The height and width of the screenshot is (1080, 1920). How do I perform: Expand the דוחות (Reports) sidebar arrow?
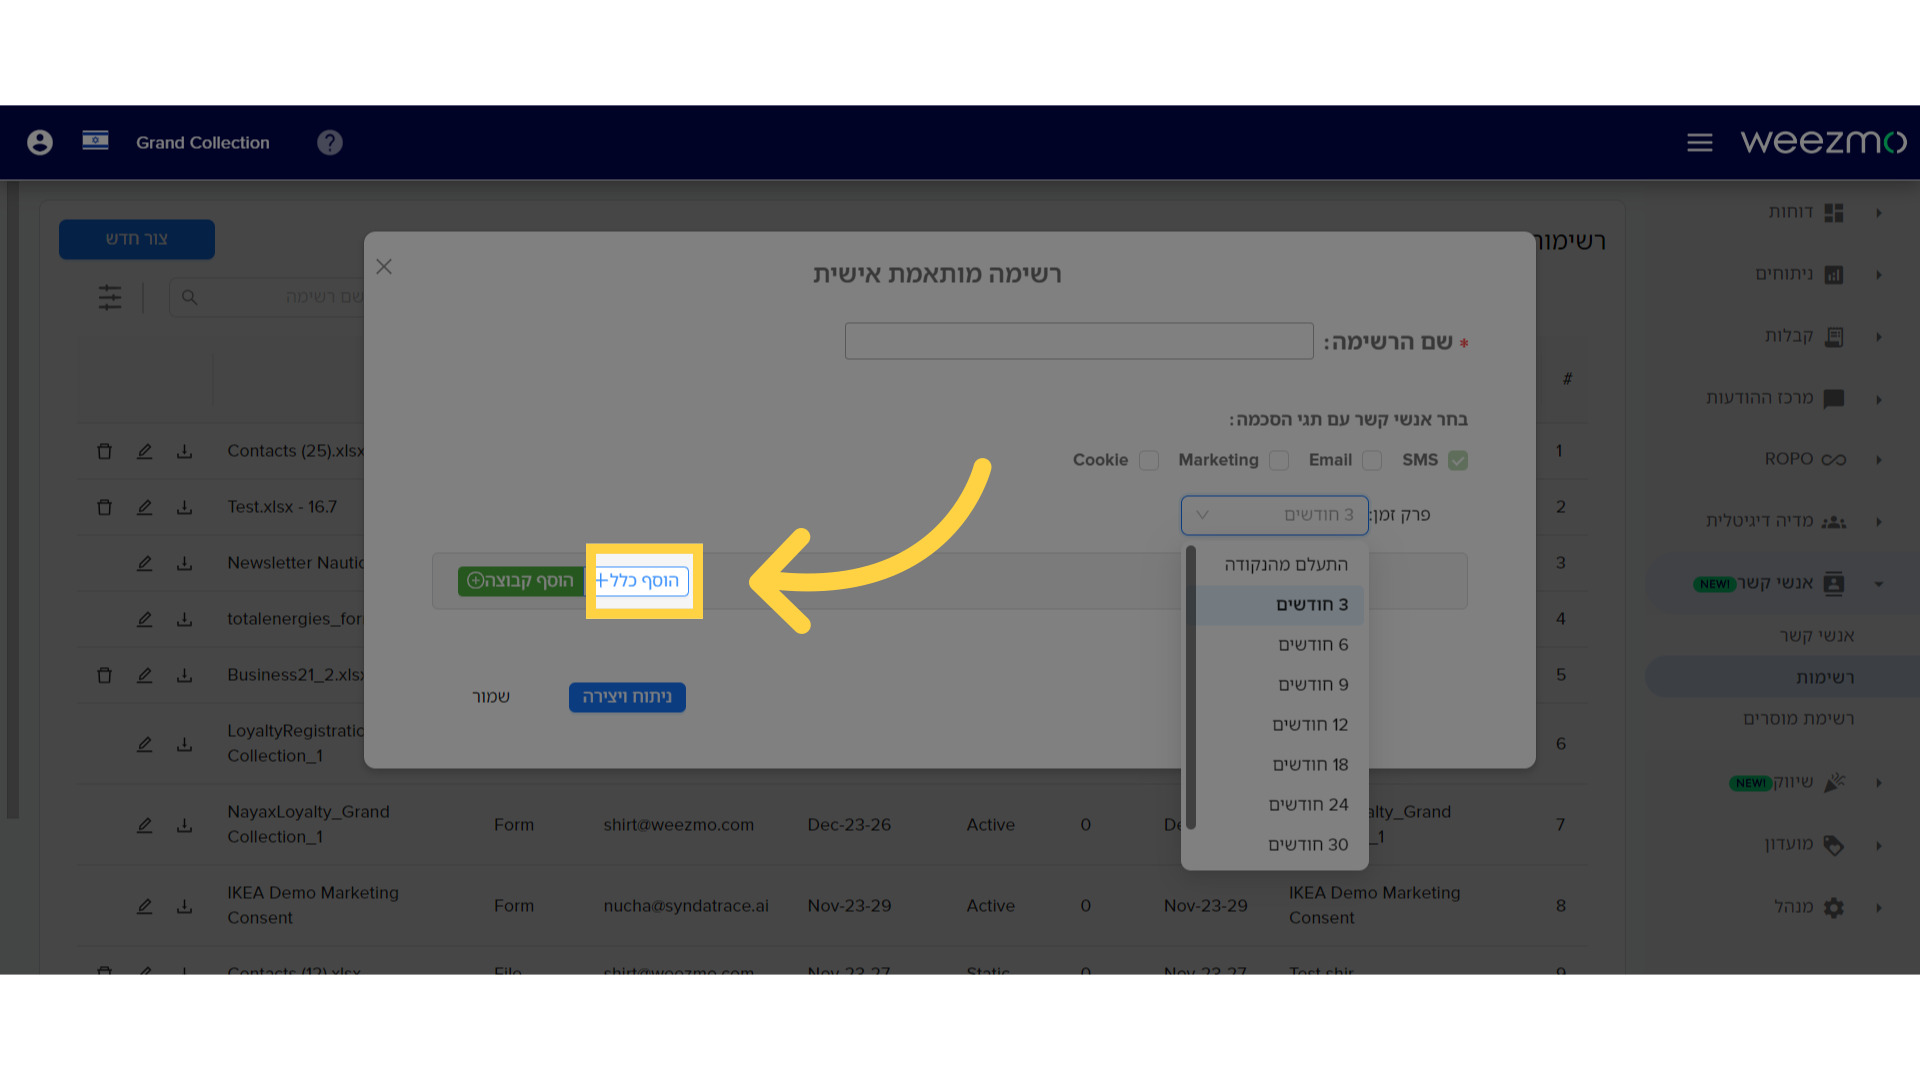pos(1879,213)
